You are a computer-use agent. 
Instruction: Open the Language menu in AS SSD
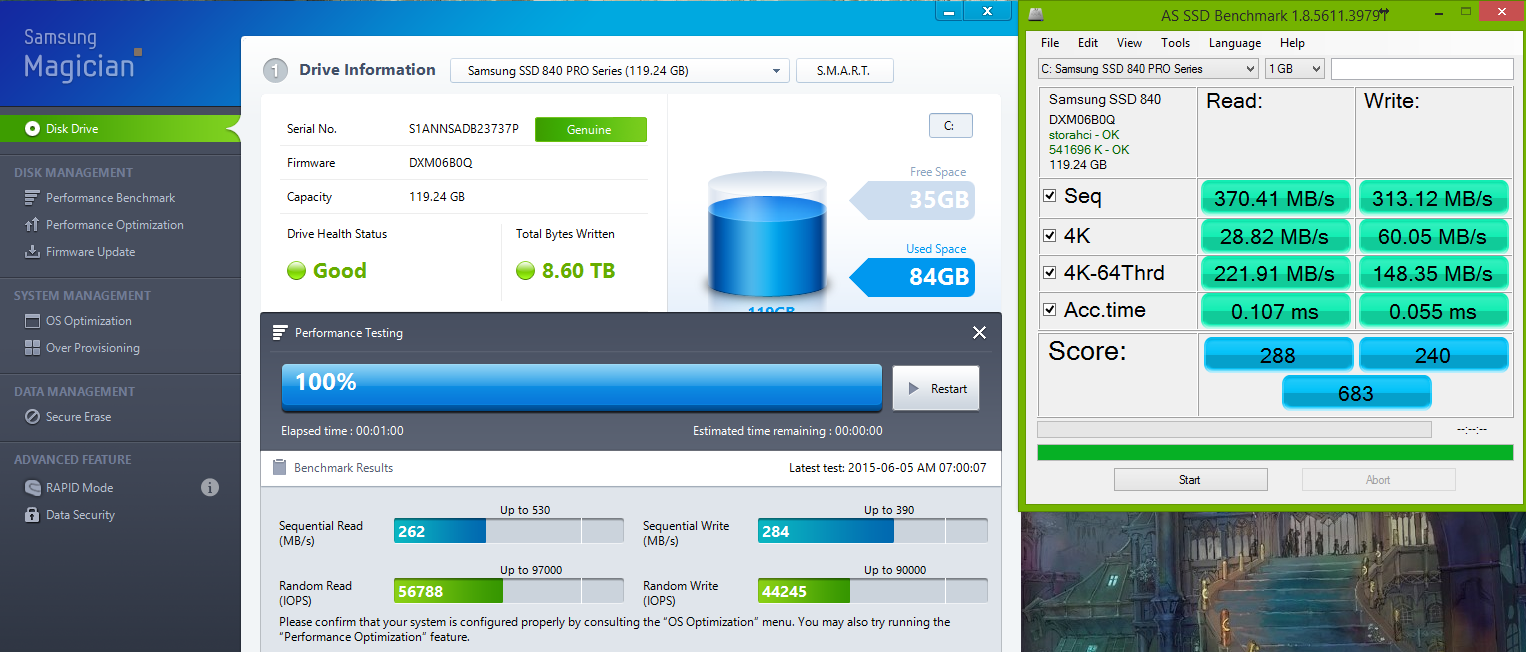click(x=1235, y=43)
